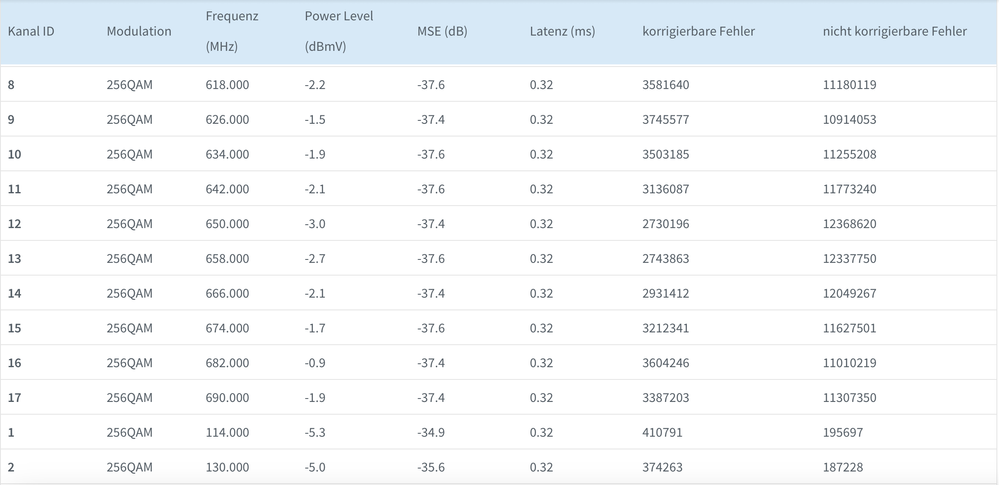The image size is (999, 485).
Task: Click frequency value 682.000
Action: point(227,363)
